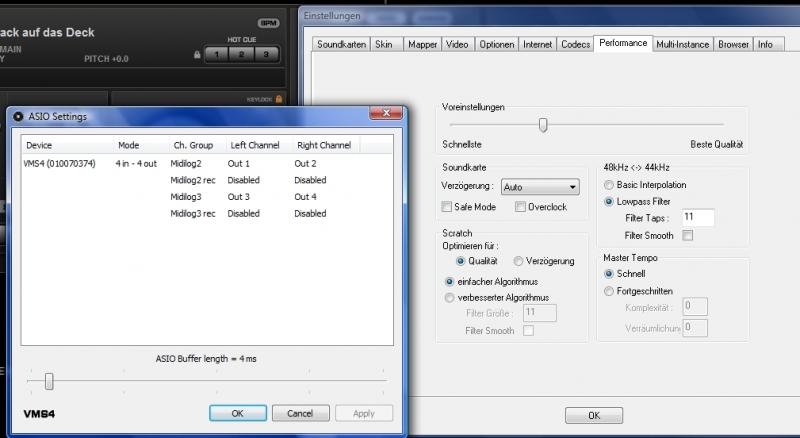The width and height of the screenshot is (800, 438).
Task: Toggle the orange Keylock padlock icon
Action: coord(279,99)
